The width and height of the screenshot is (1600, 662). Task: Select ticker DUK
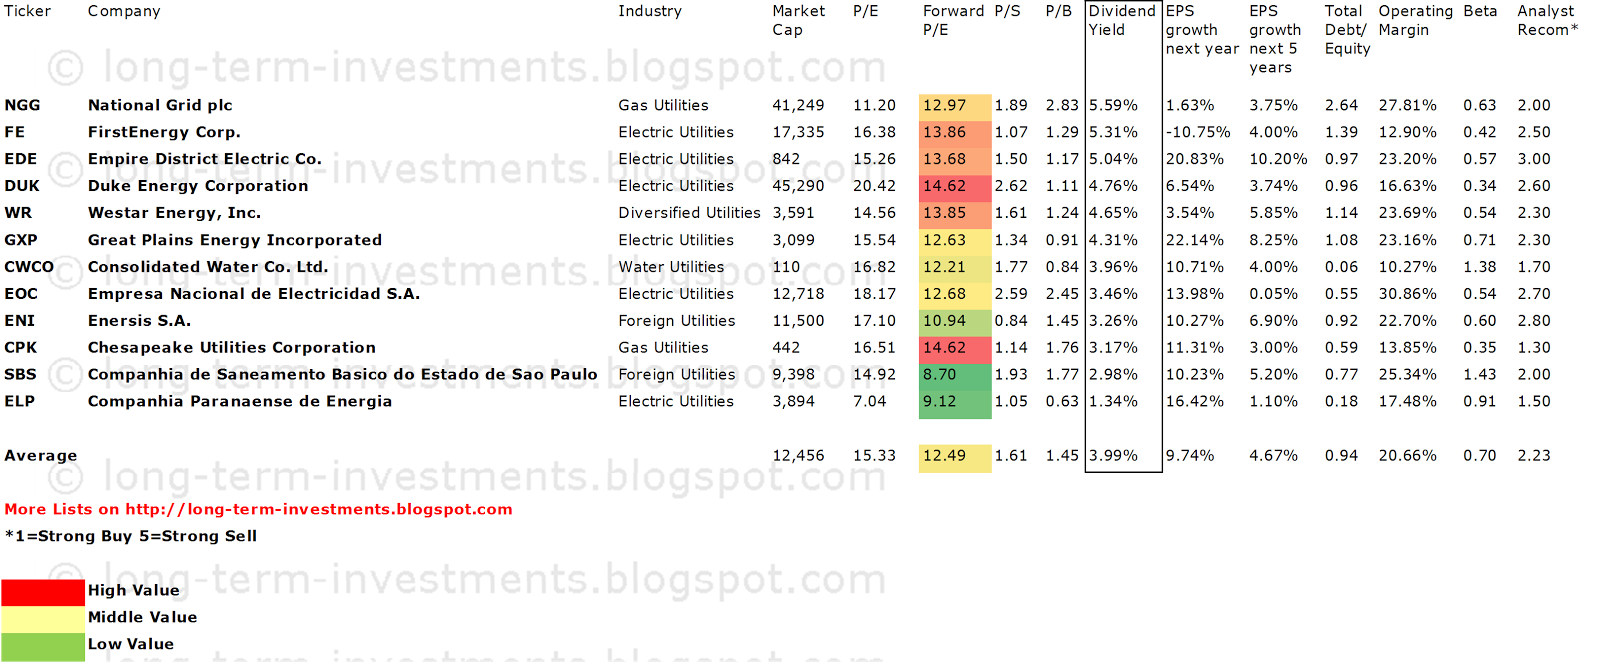pyautogui.click(x=22, y=186)
